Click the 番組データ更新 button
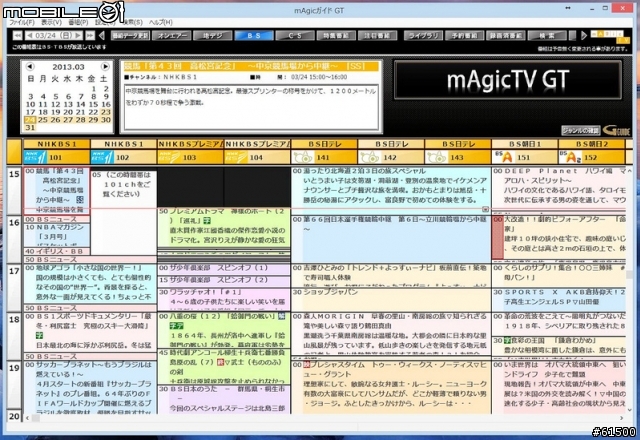The height and width of the screenshot is (440, 640). pos(131,36)
